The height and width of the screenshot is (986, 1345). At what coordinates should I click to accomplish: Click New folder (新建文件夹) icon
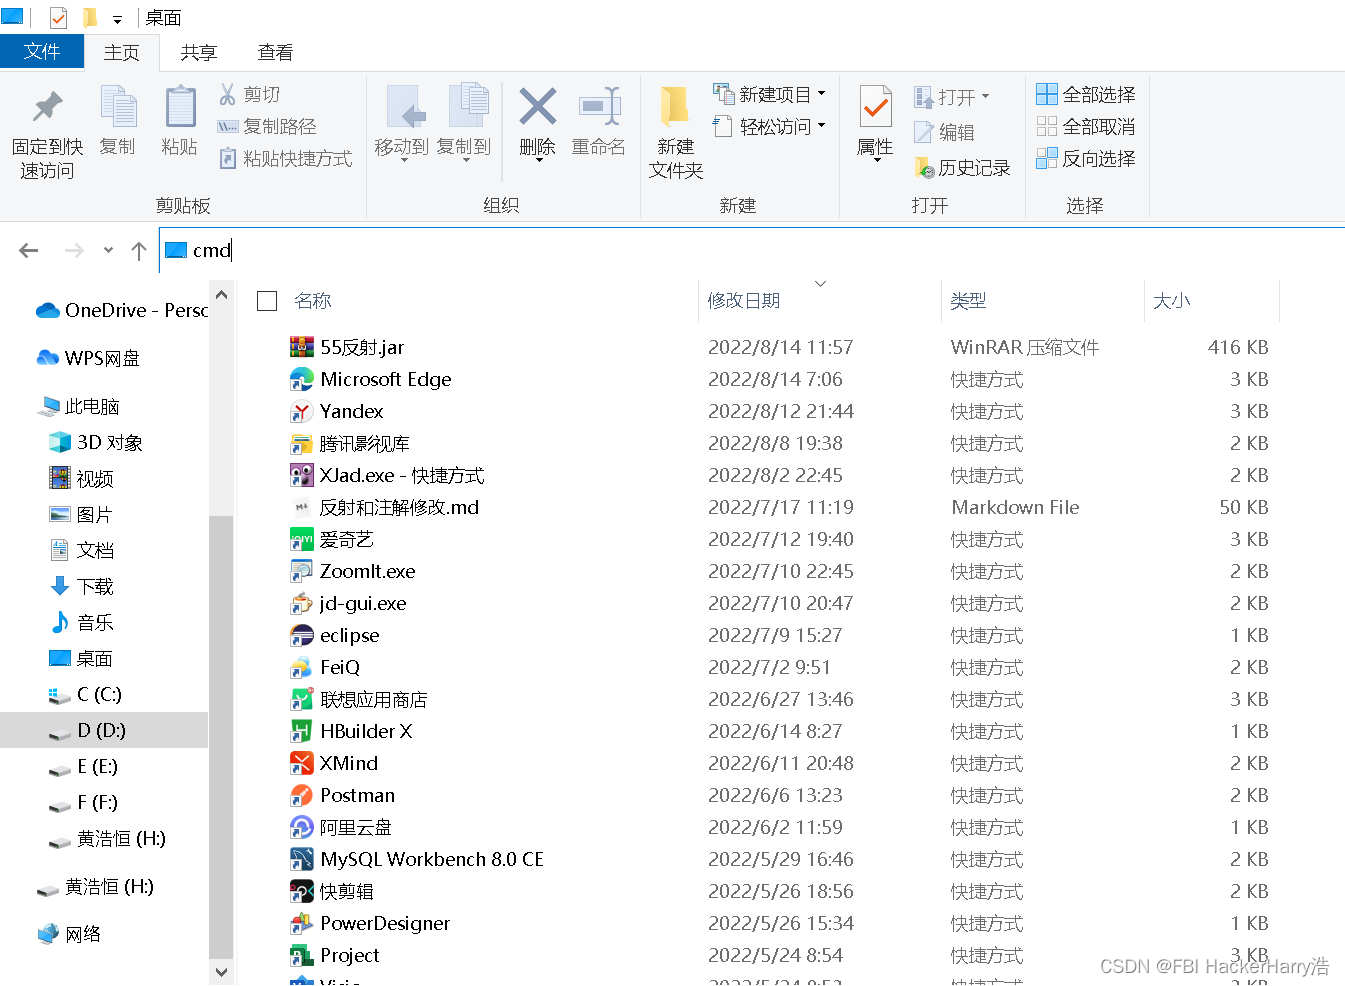675,107
